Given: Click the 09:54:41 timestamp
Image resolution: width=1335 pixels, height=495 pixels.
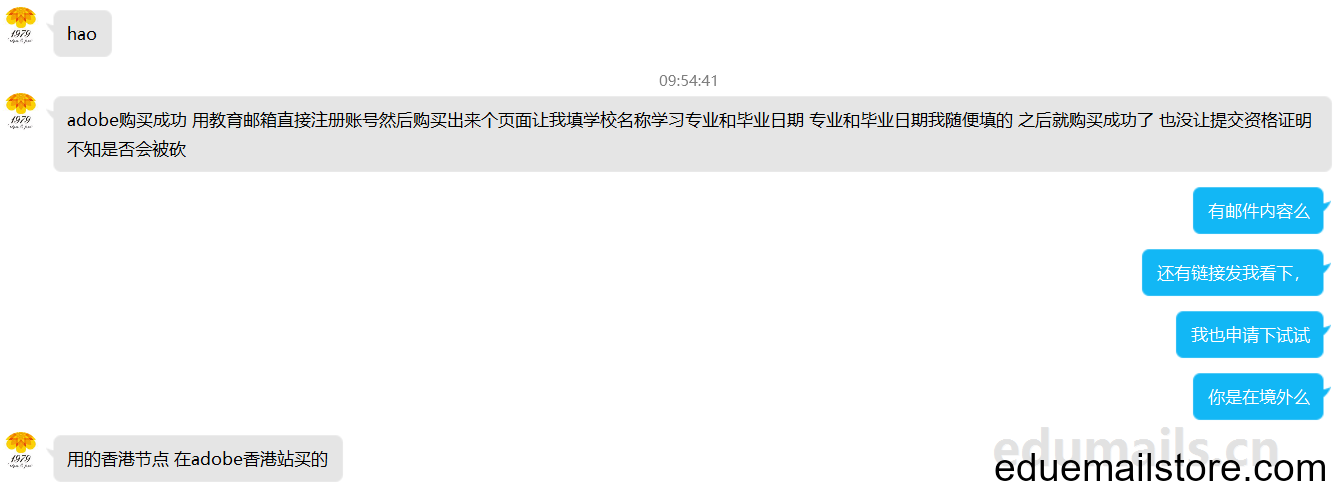Looking at the screenshot, I should 688,80.
